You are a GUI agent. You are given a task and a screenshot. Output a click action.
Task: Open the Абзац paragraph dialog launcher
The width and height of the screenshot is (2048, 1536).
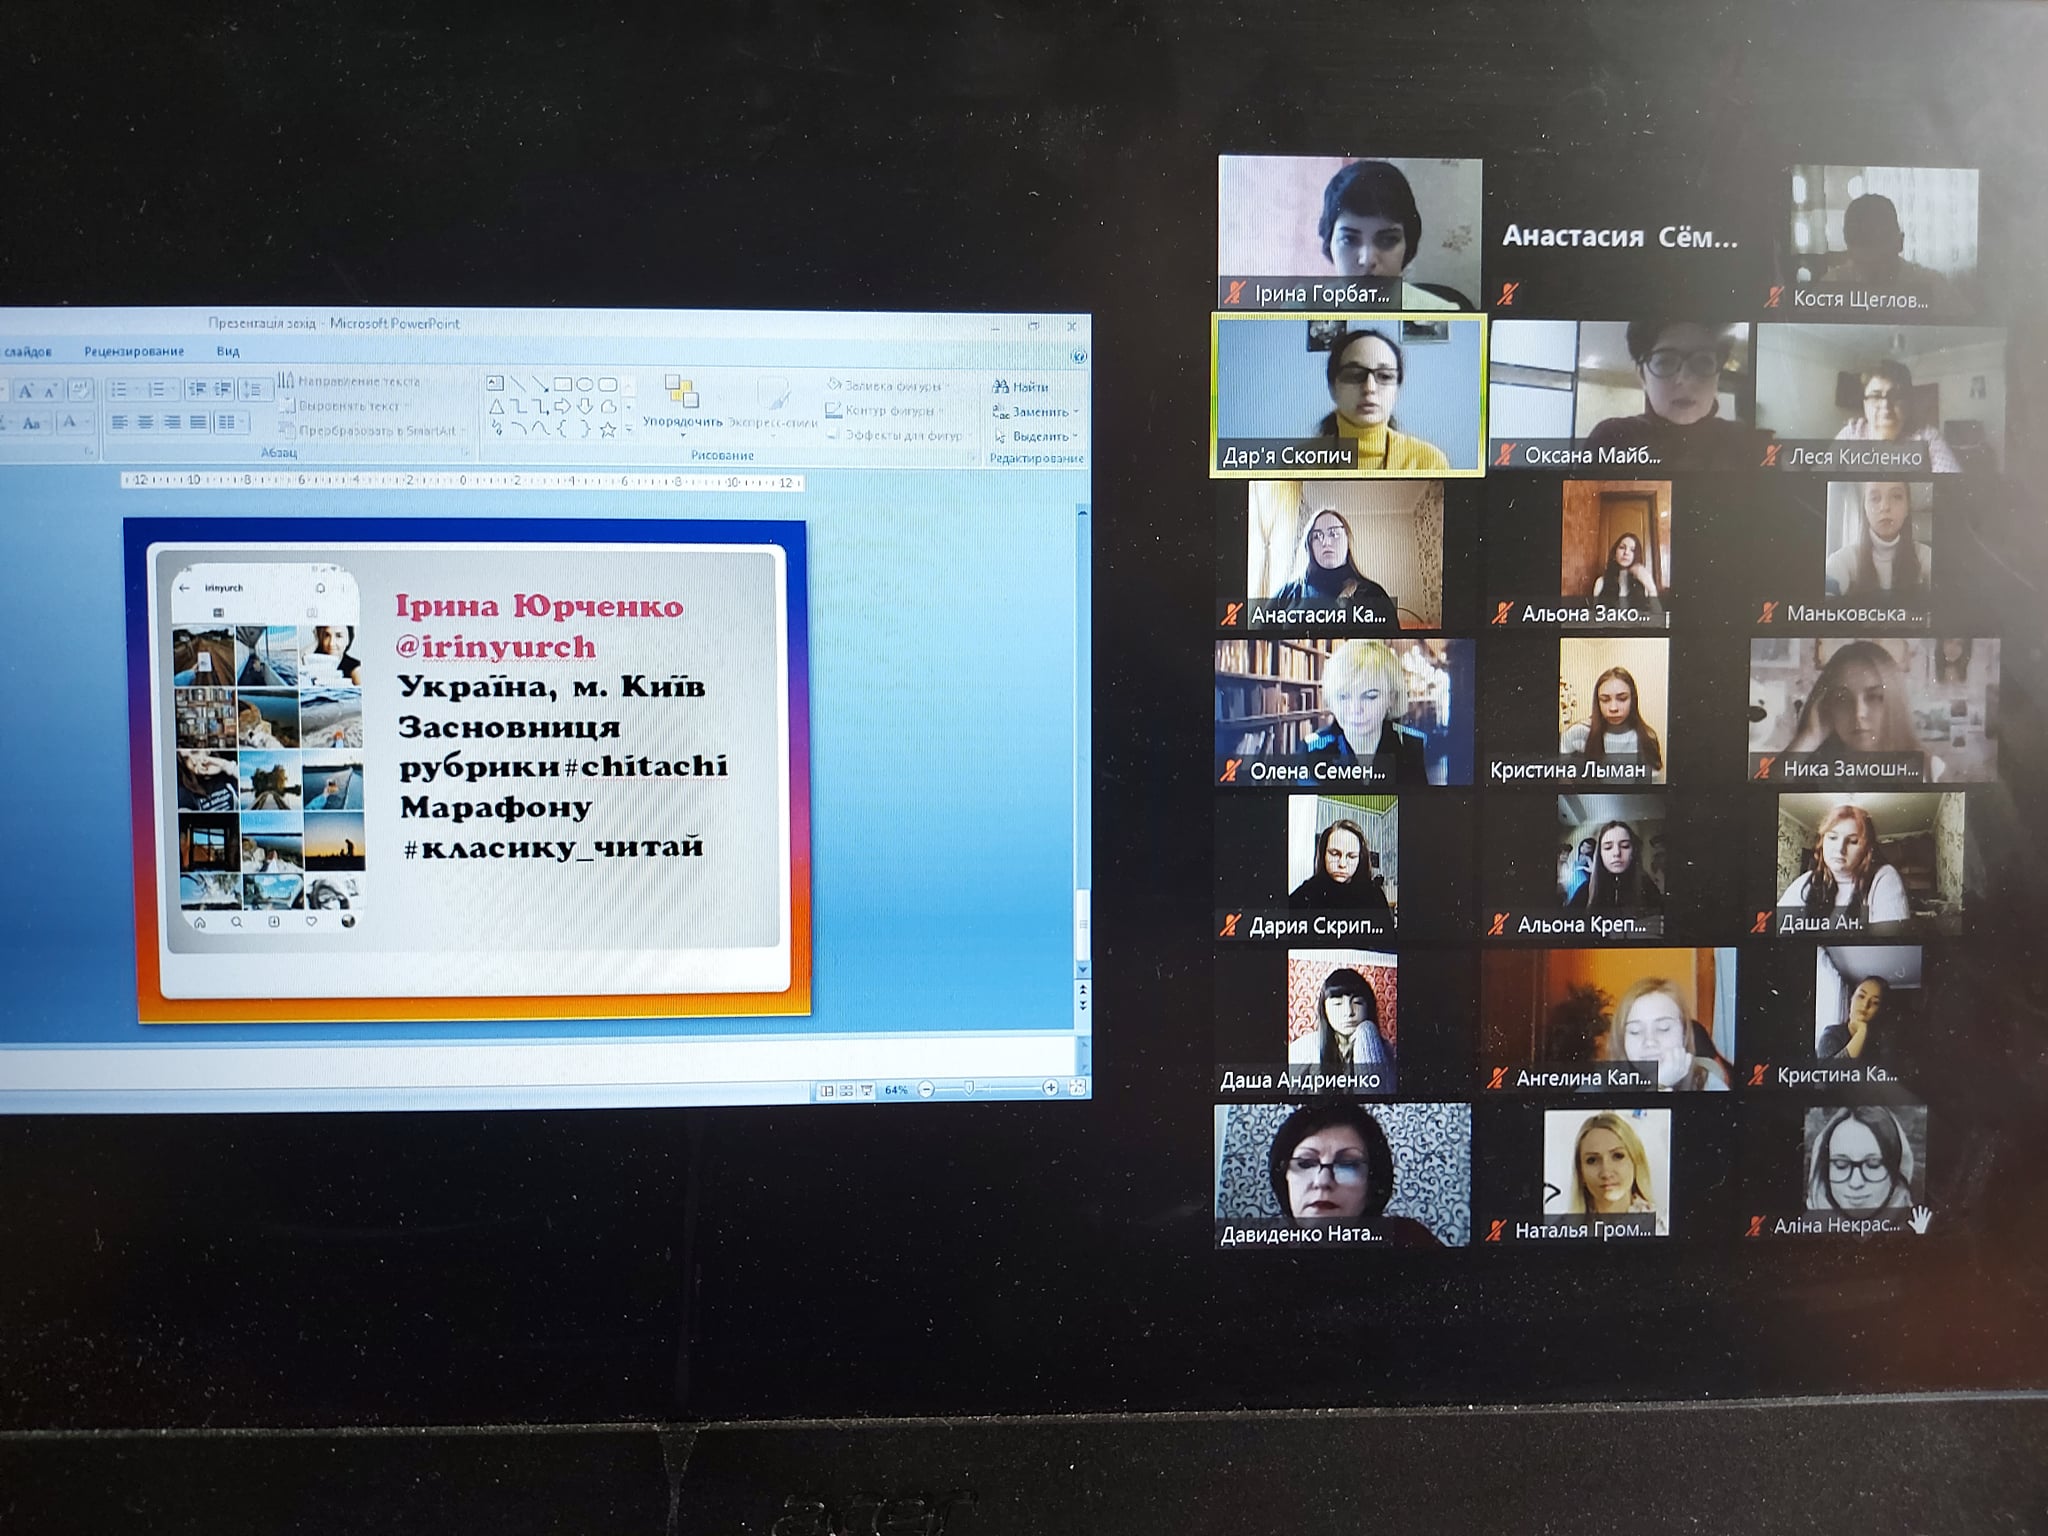point(463,452)
